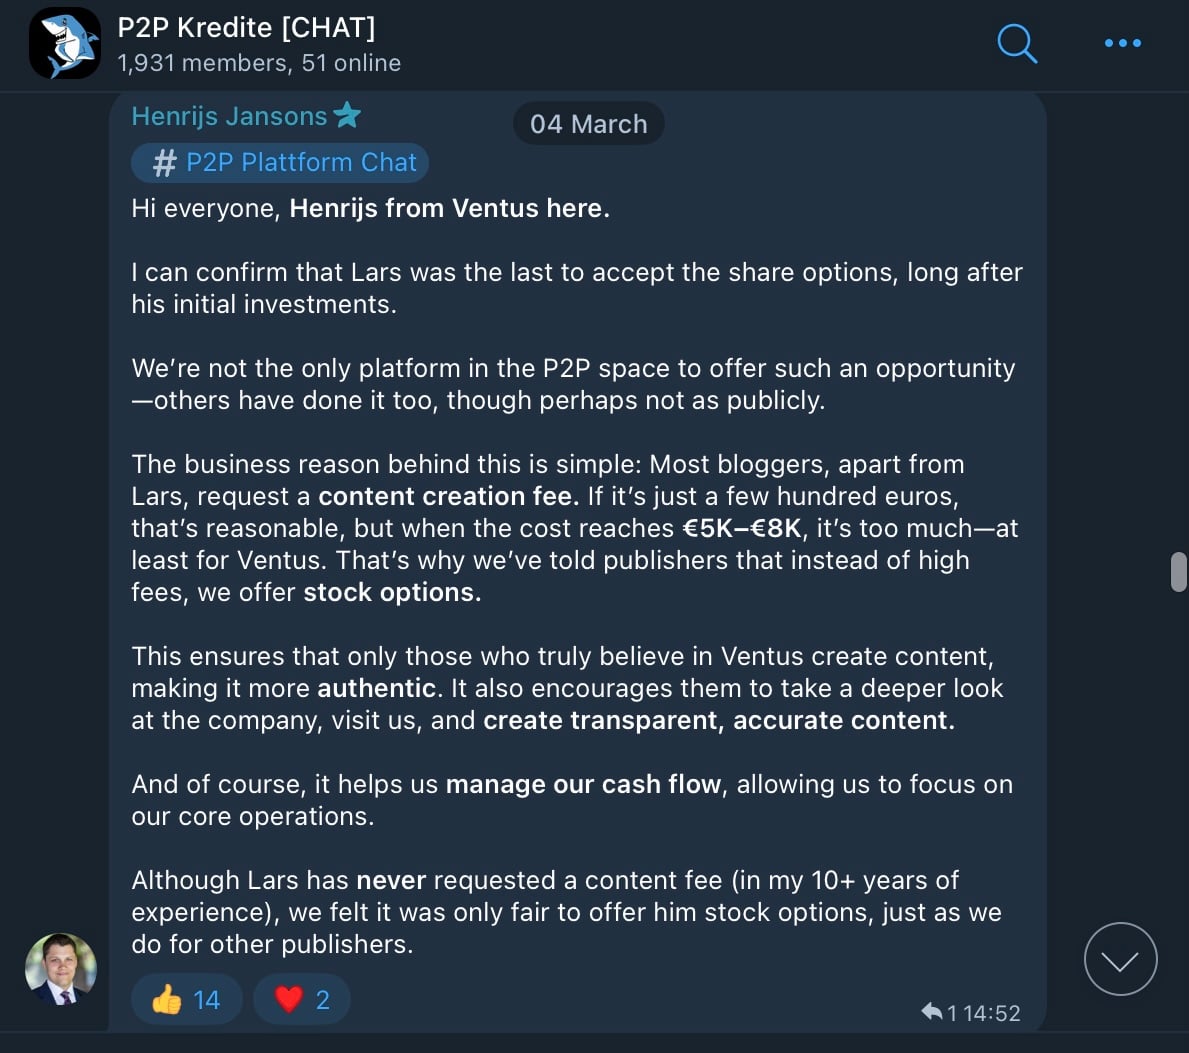Select the members count subtitle in the header

(x=260, y=62)
